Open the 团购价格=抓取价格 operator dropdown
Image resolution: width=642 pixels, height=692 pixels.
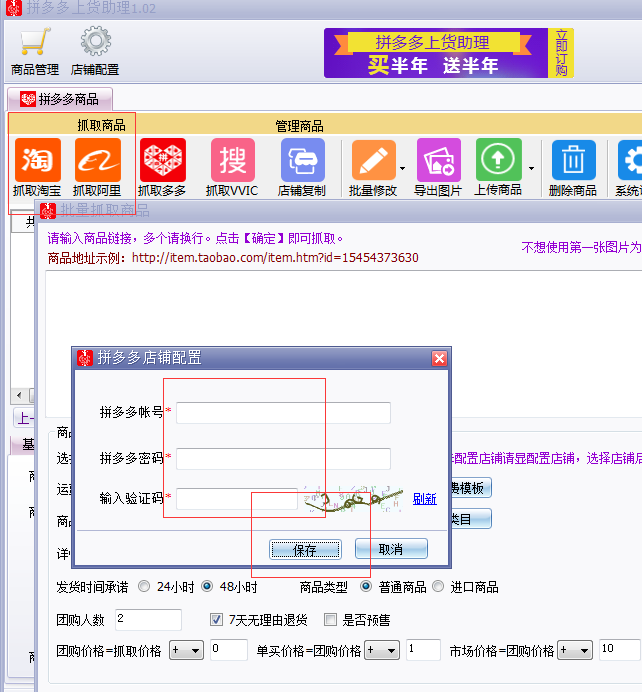pyautogui.click(x=187, y=651)
